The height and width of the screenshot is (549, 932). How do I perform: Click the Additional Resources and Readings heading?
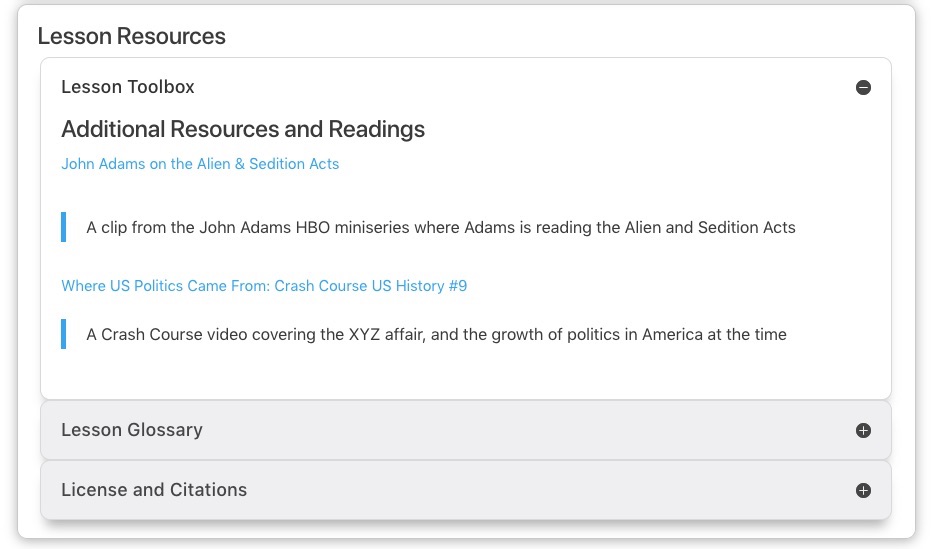[x=243, y=129]
